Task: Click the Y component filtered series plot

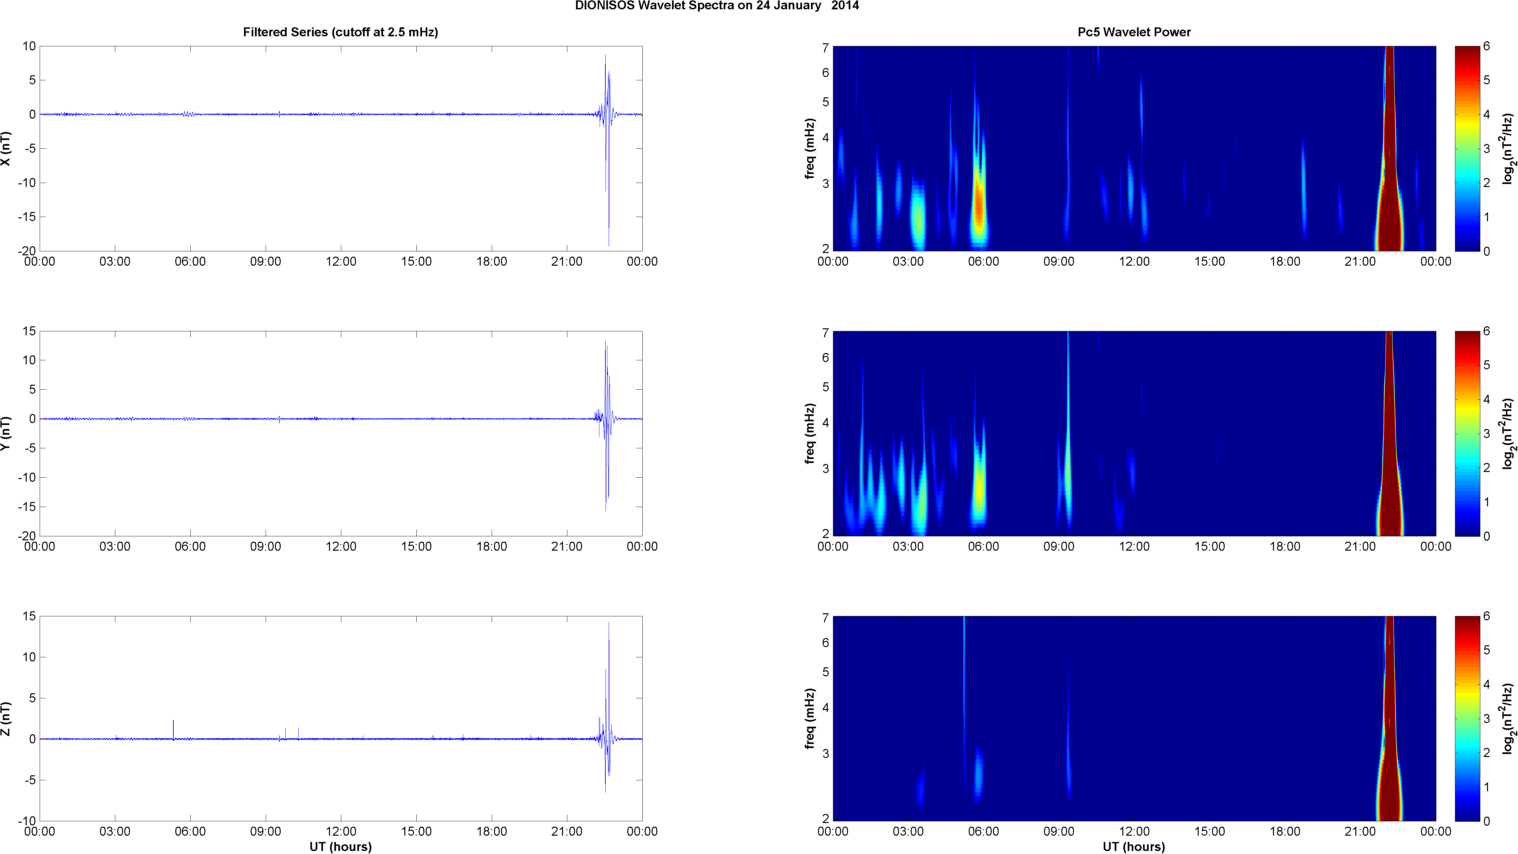Action: click(x=340, y=433)
